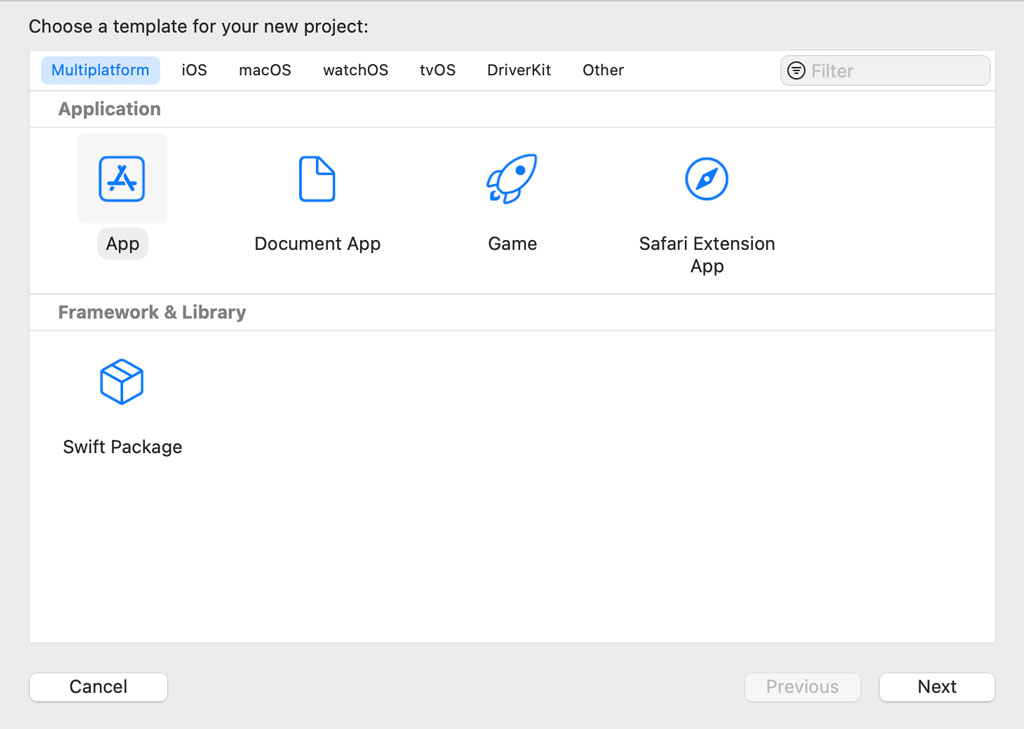Image resolution: width=1024 pixels, height=729 pixels.
Task: Click the Previous button
Action: point(802,687)
